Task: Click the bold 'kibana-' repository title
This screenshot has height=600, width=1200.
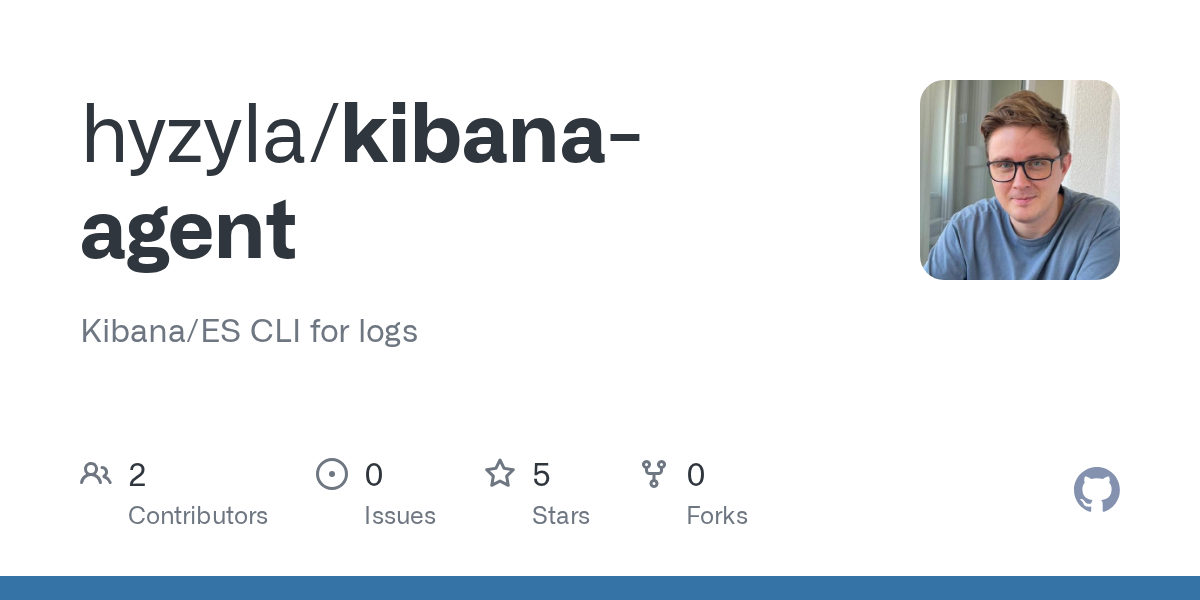Action: (x=491, y=133)
